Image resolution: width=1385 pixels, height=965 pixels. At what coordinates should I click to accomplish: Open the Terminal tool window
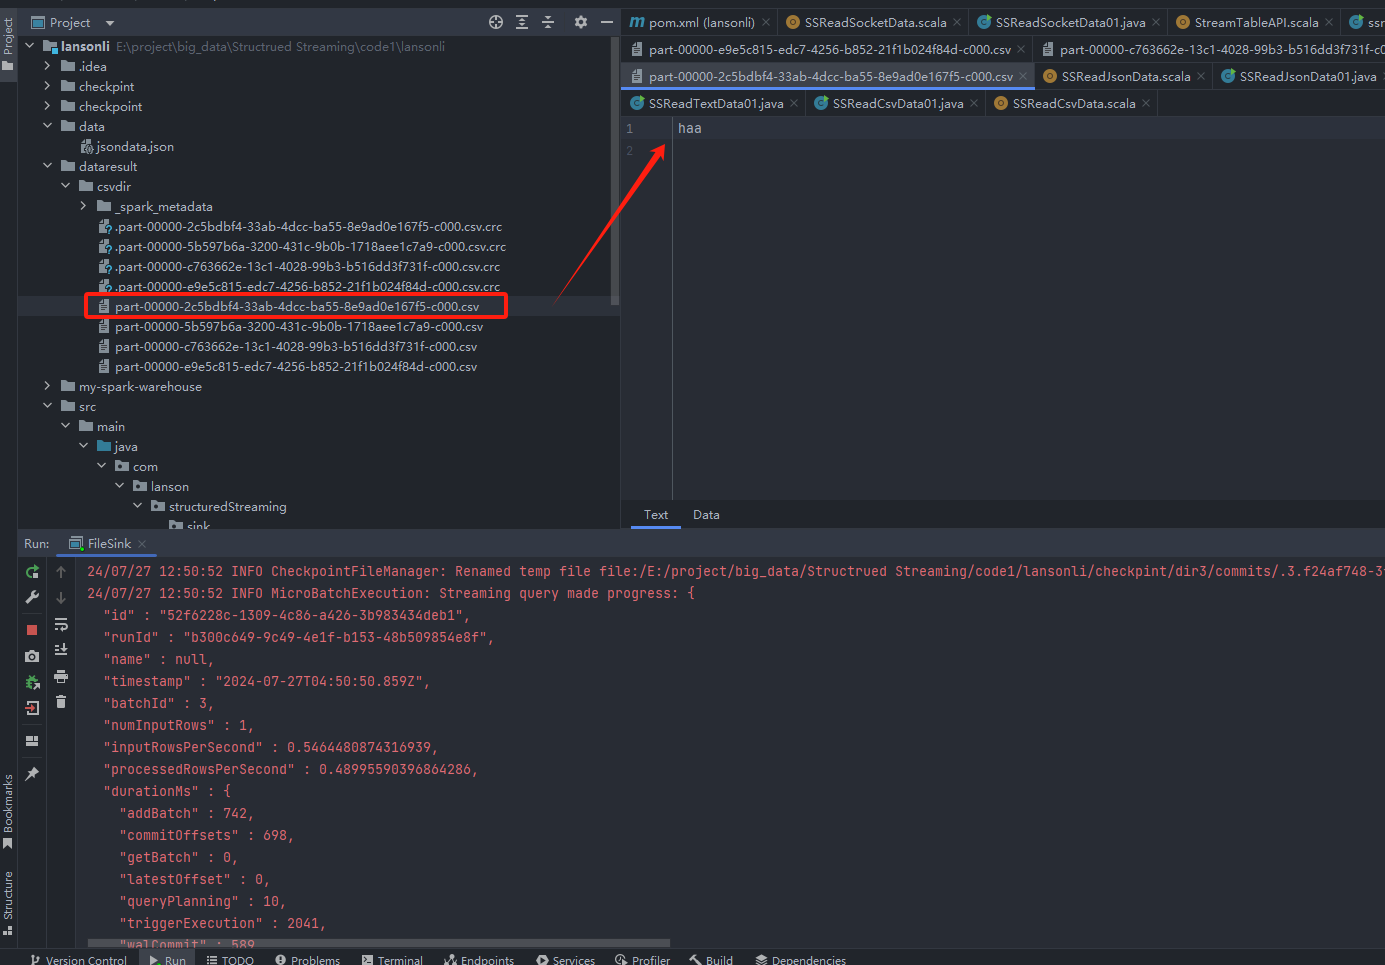[392, 958]
